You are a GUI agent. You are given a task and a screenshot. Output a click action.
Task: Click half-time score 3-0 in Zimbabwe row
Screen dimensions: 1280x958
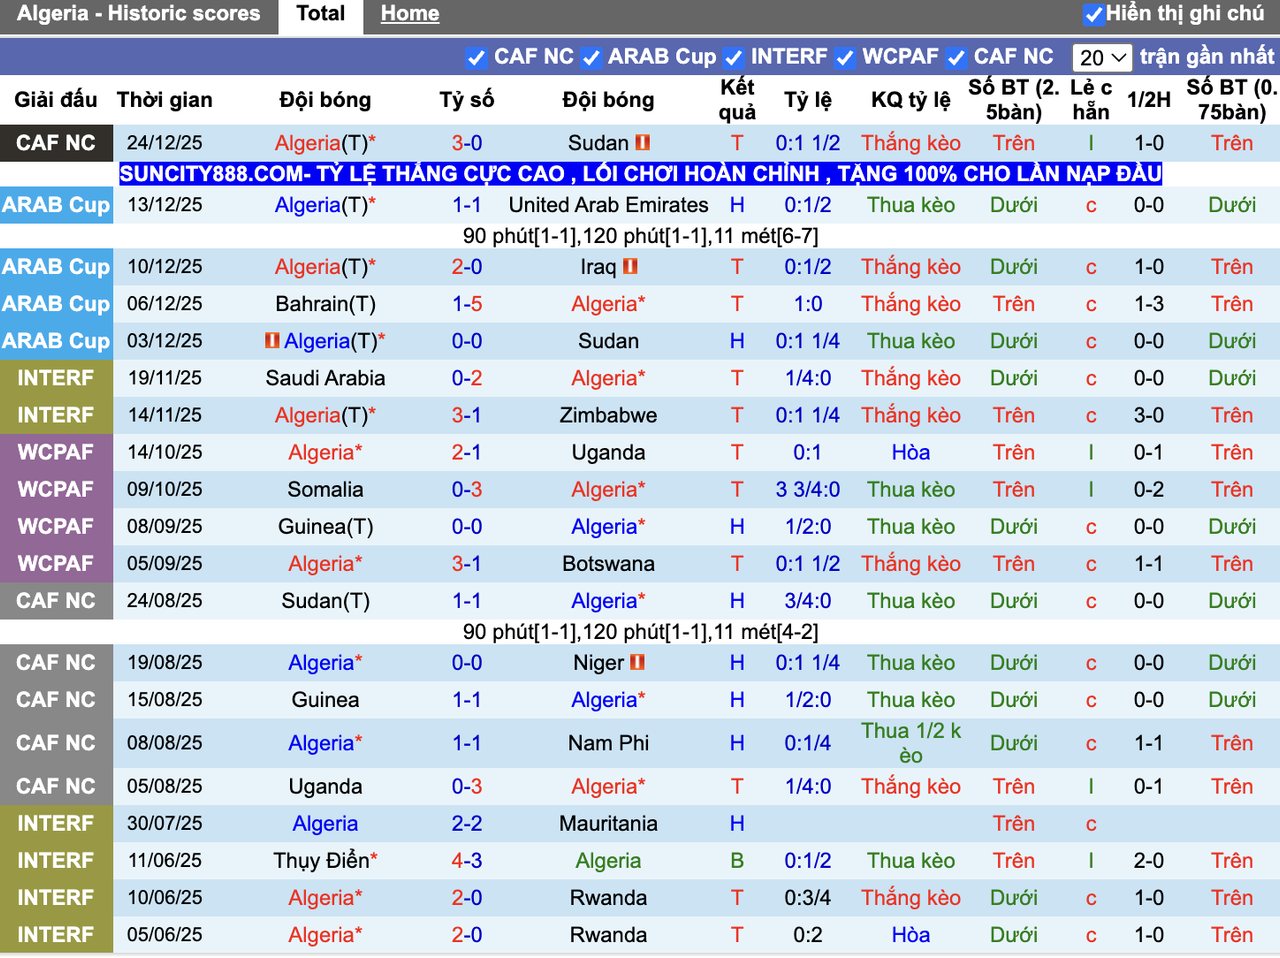coord(1149,415)
